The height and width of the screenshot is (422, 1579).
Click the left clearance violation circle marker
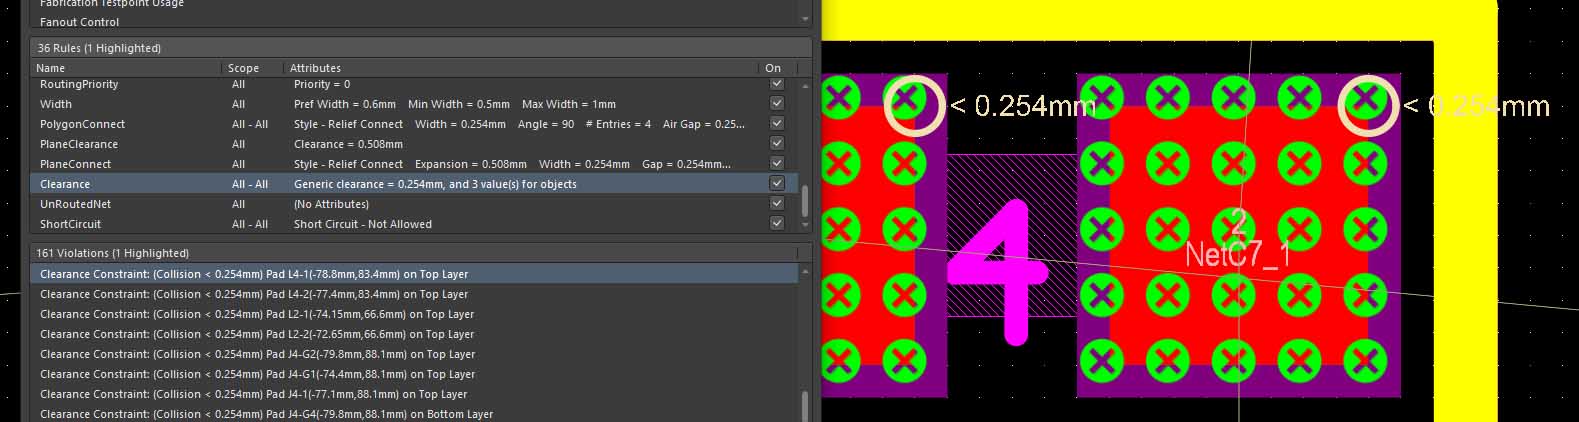click(x=914, y=105)
